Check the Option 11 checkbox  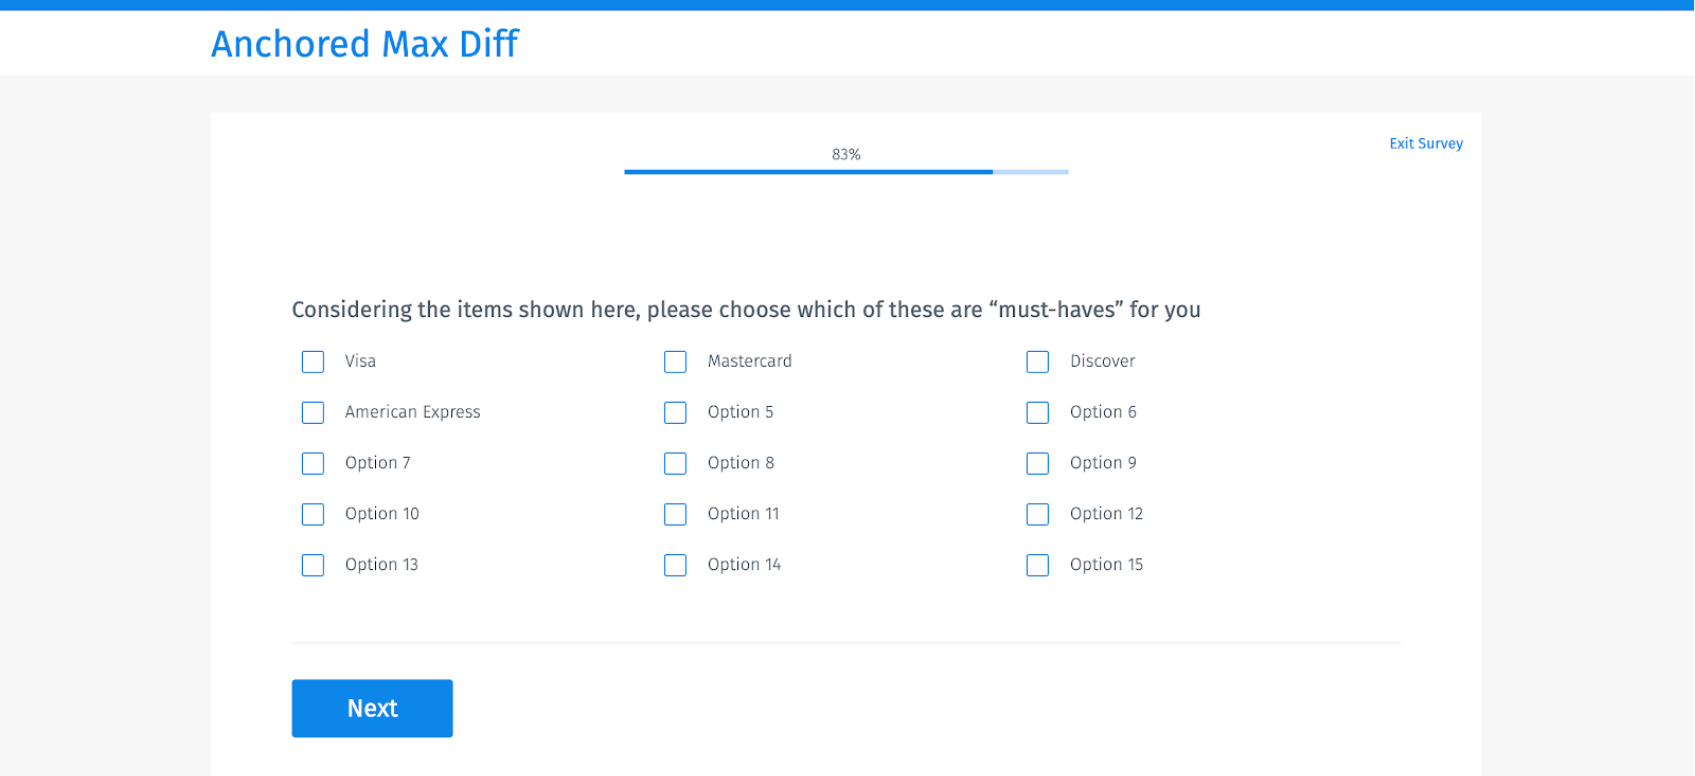tap(675, 514)
